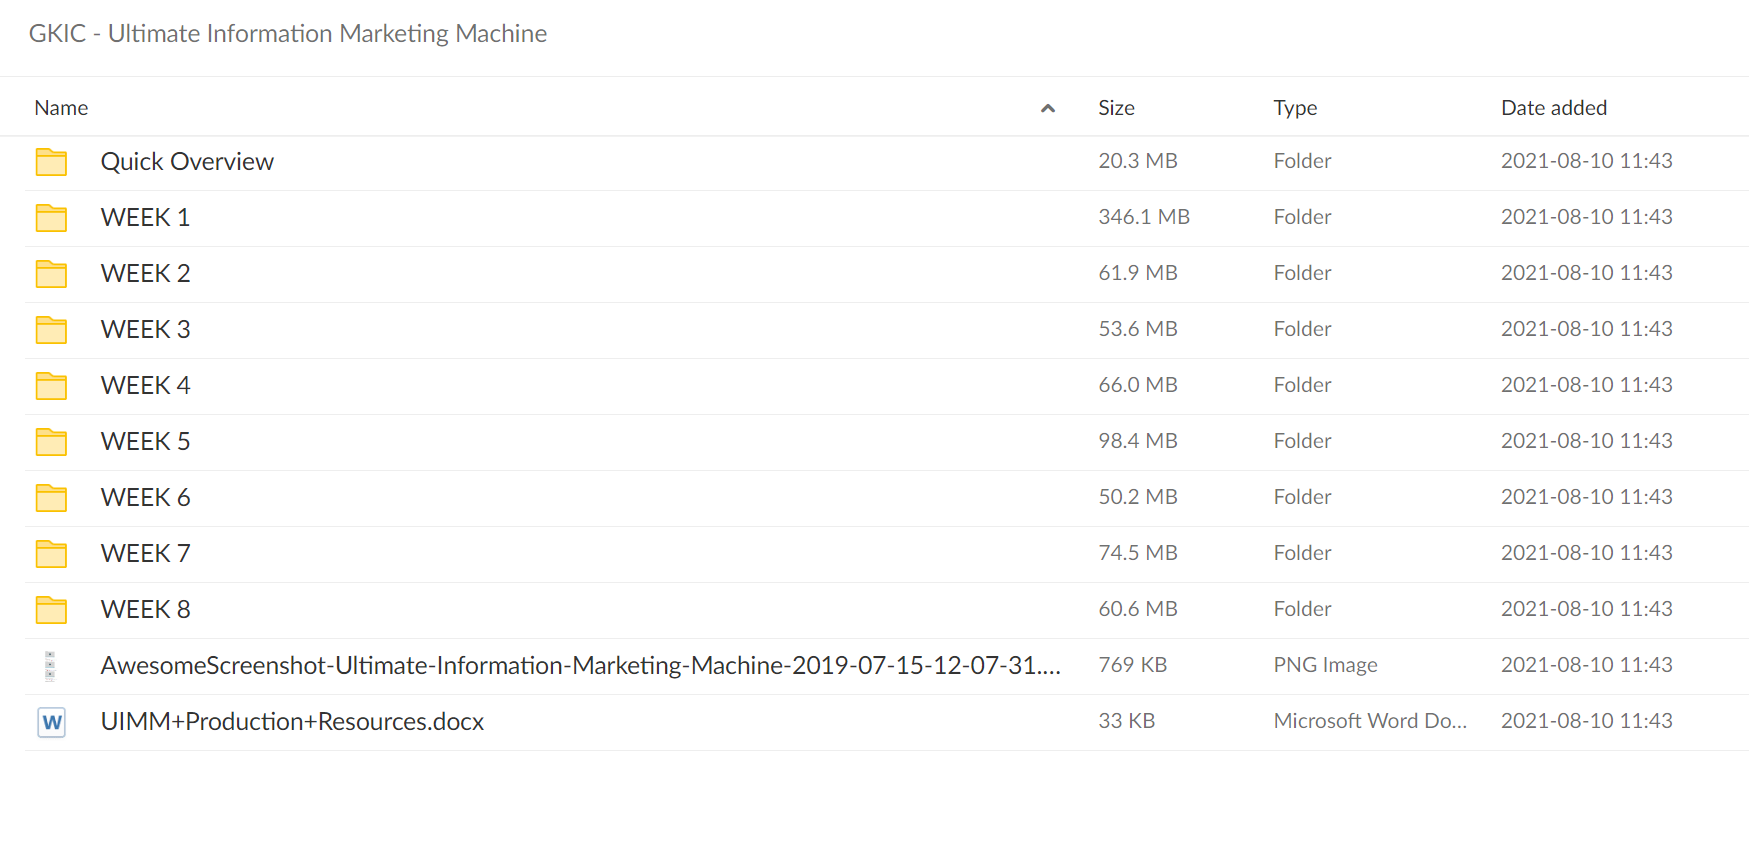1749x850 pixels.
Task: Click the PNG Image type cell
Action: click(x=1325, y=665)
